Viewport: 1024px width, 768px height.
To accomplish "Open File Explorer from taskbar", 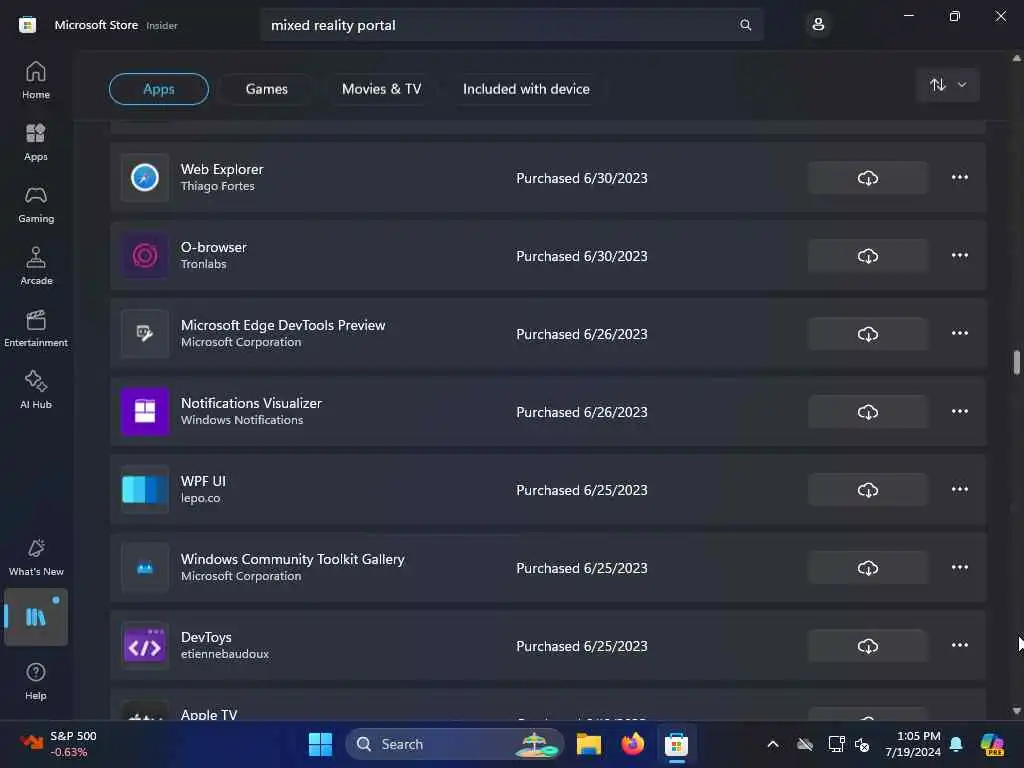I will 588,744.
